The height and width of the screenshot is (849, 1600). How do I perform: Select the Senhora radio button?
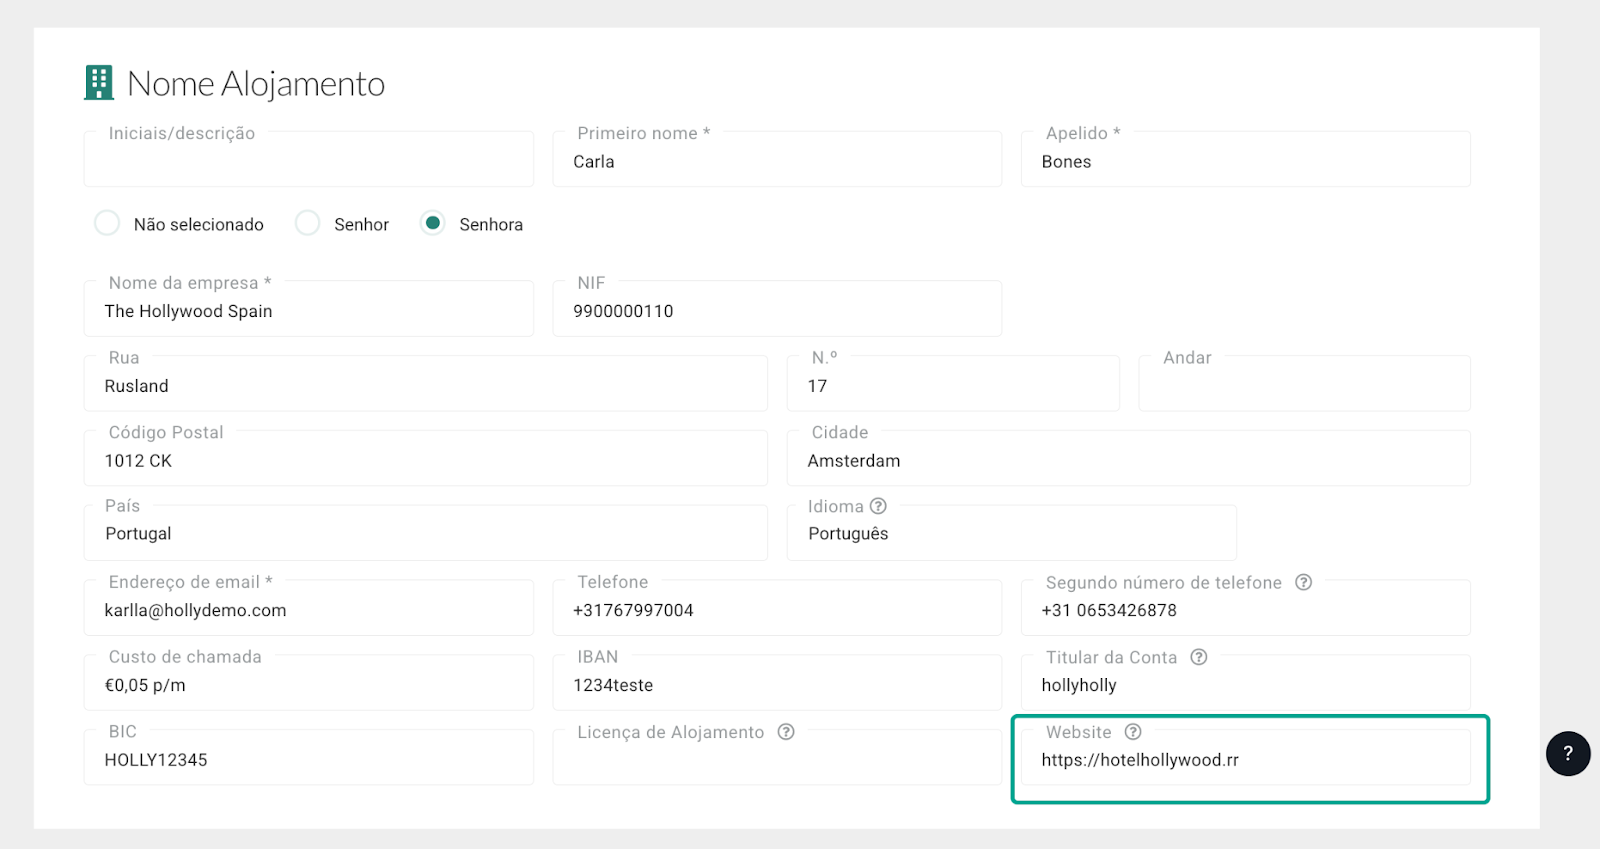tap(432, 223)
